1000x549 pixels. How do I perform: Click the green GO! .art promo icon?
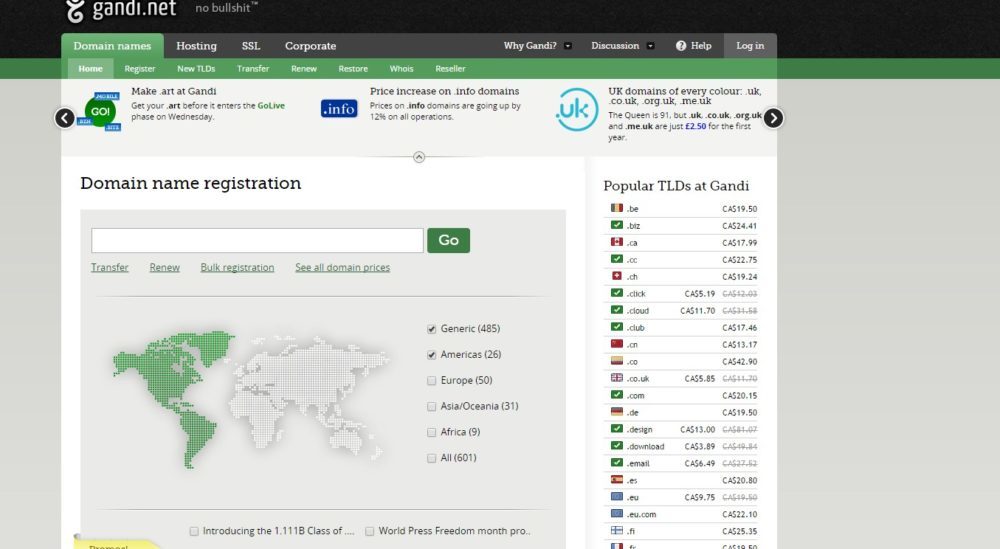101,110
